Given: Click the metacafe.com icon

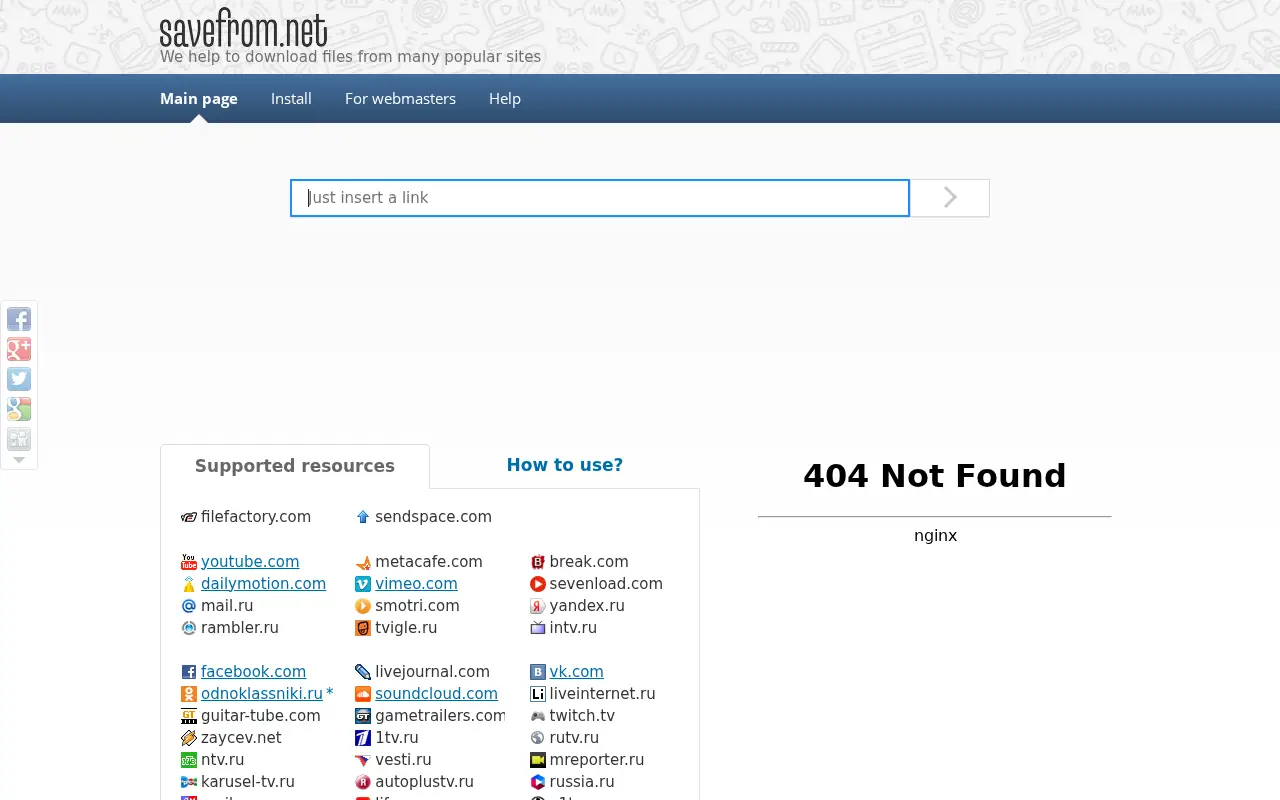Looking at the screenshot, I should [x=363, y=562].
